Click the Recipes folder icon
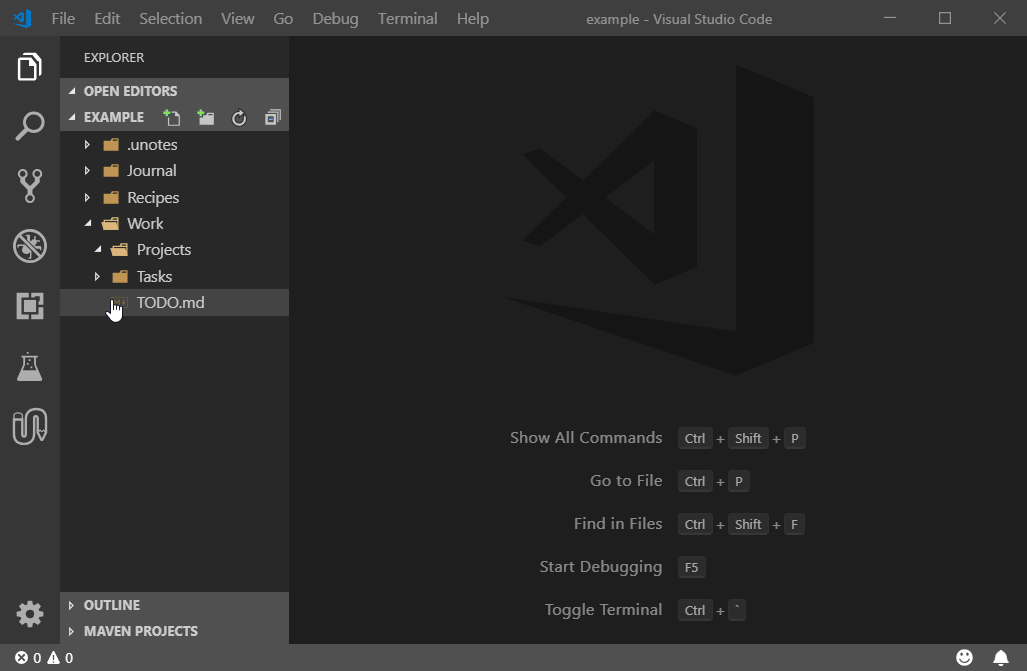 pyautogui.click(x=111, y=197)
